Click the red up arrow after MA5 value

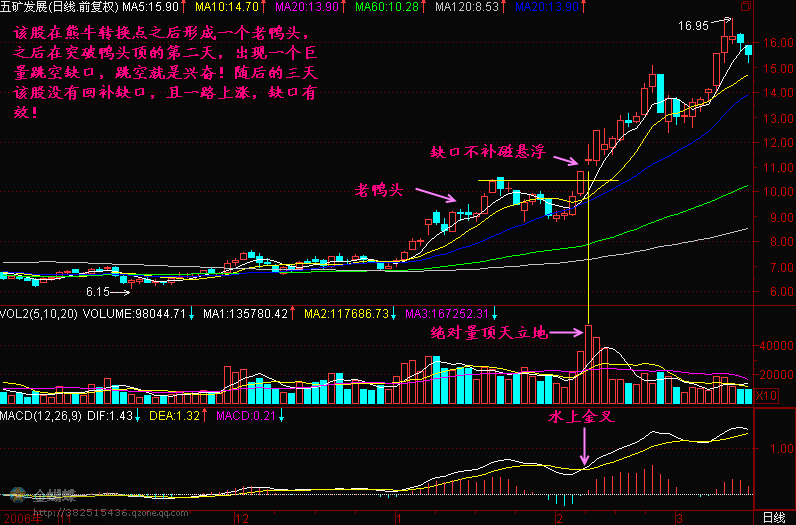[x=192, y=7]
